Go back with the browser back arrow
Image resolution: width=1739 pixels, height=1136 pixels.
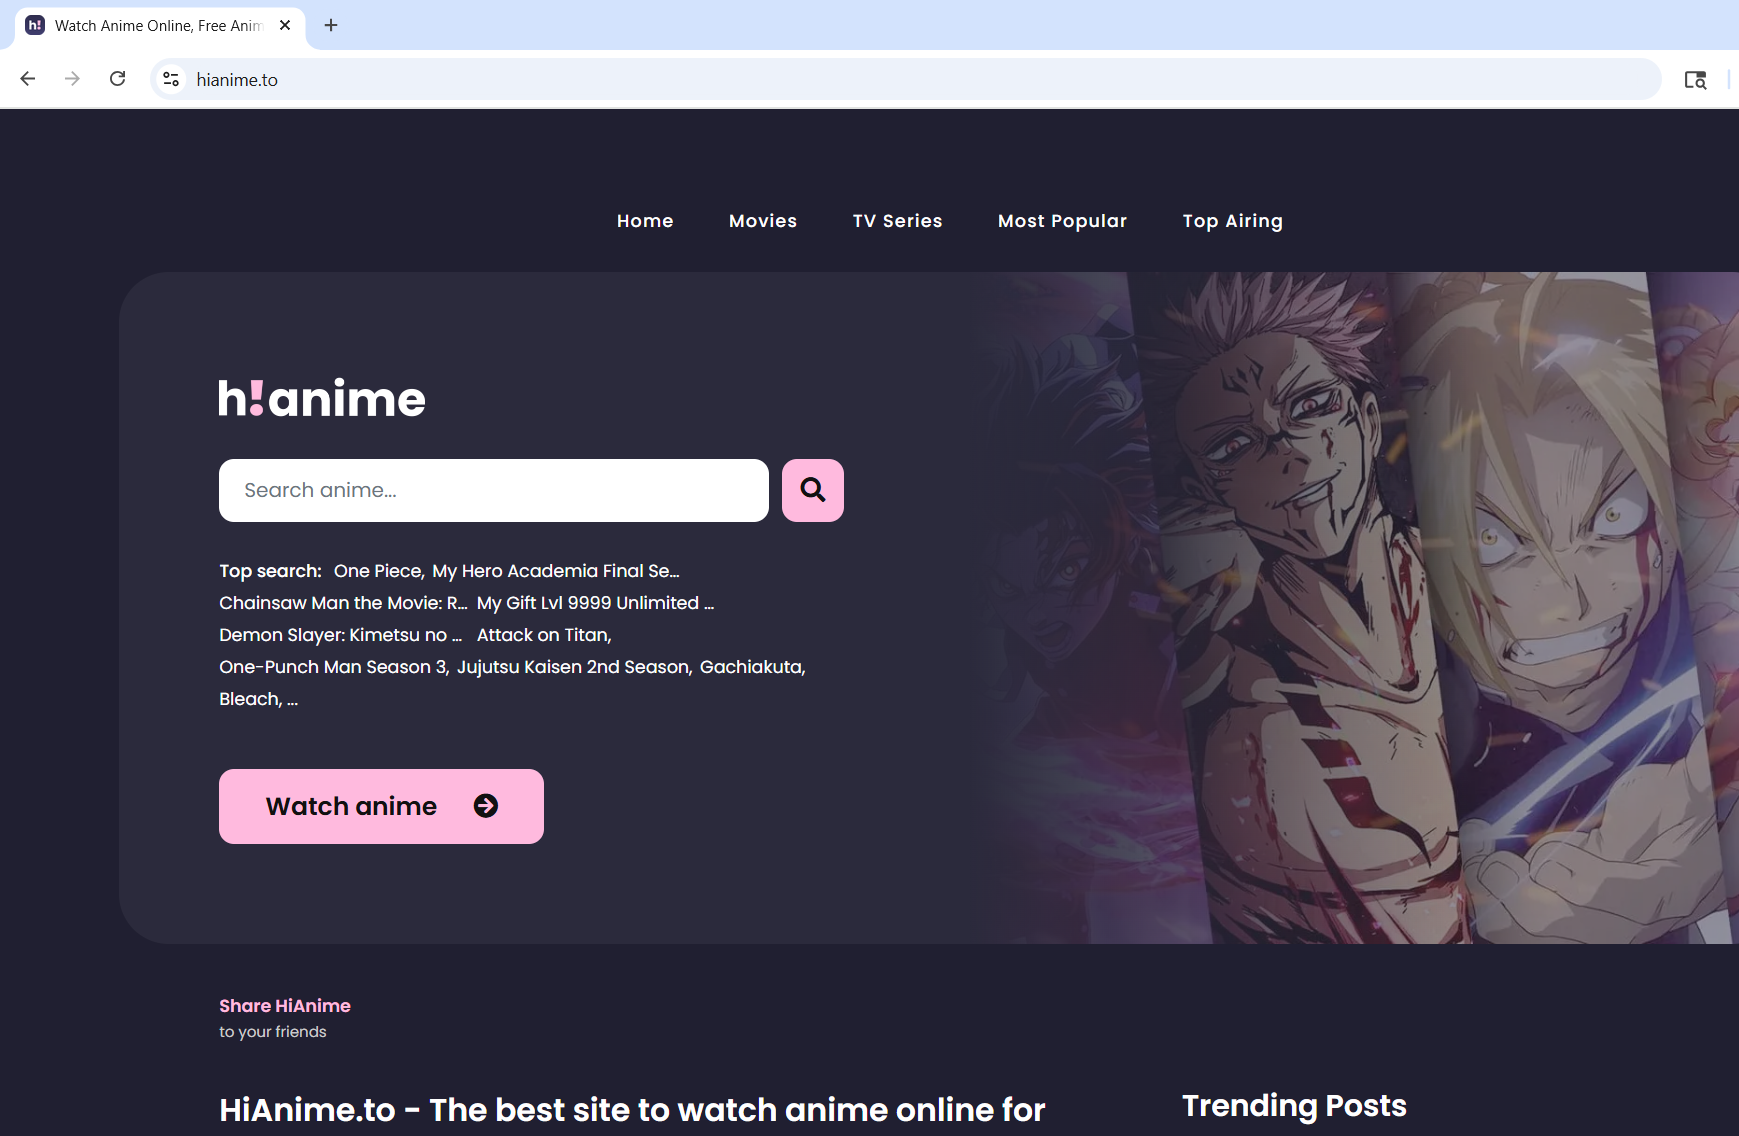click(x=28, y=79)
